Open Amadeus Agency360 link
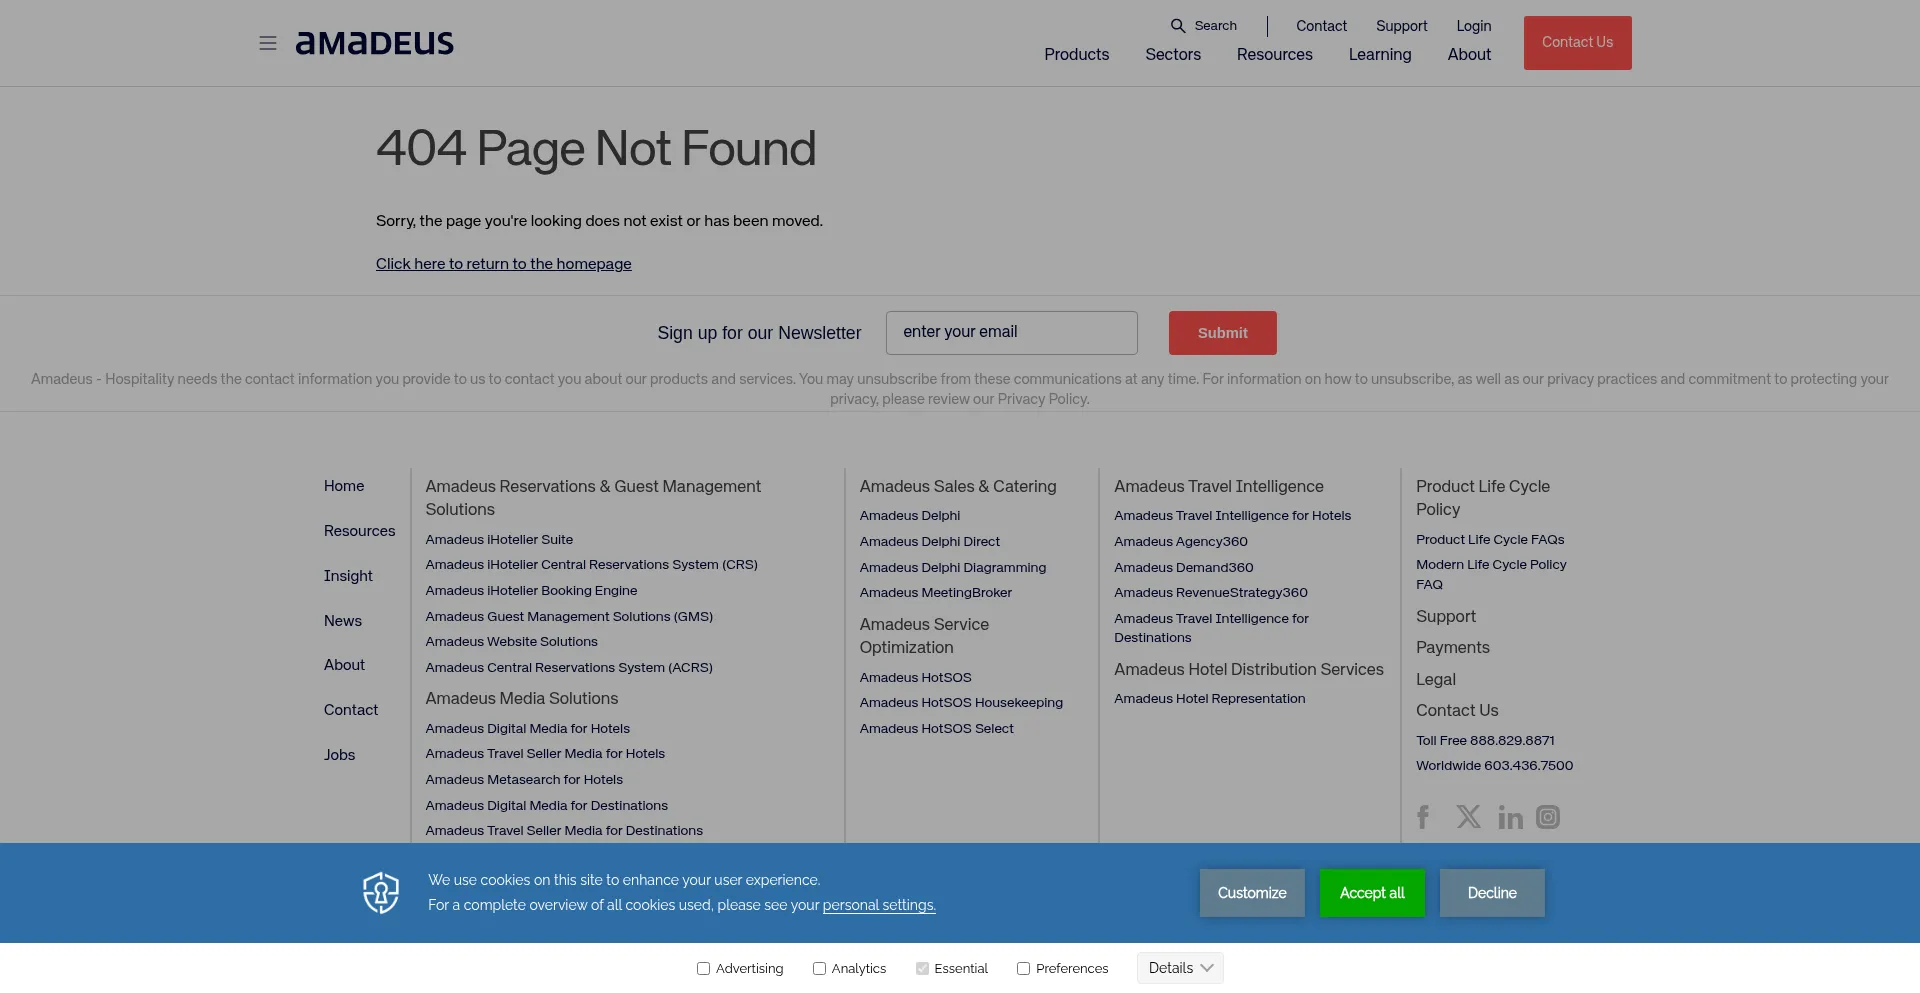The height and width of the screenshot is (993, 1920). 1180,542
